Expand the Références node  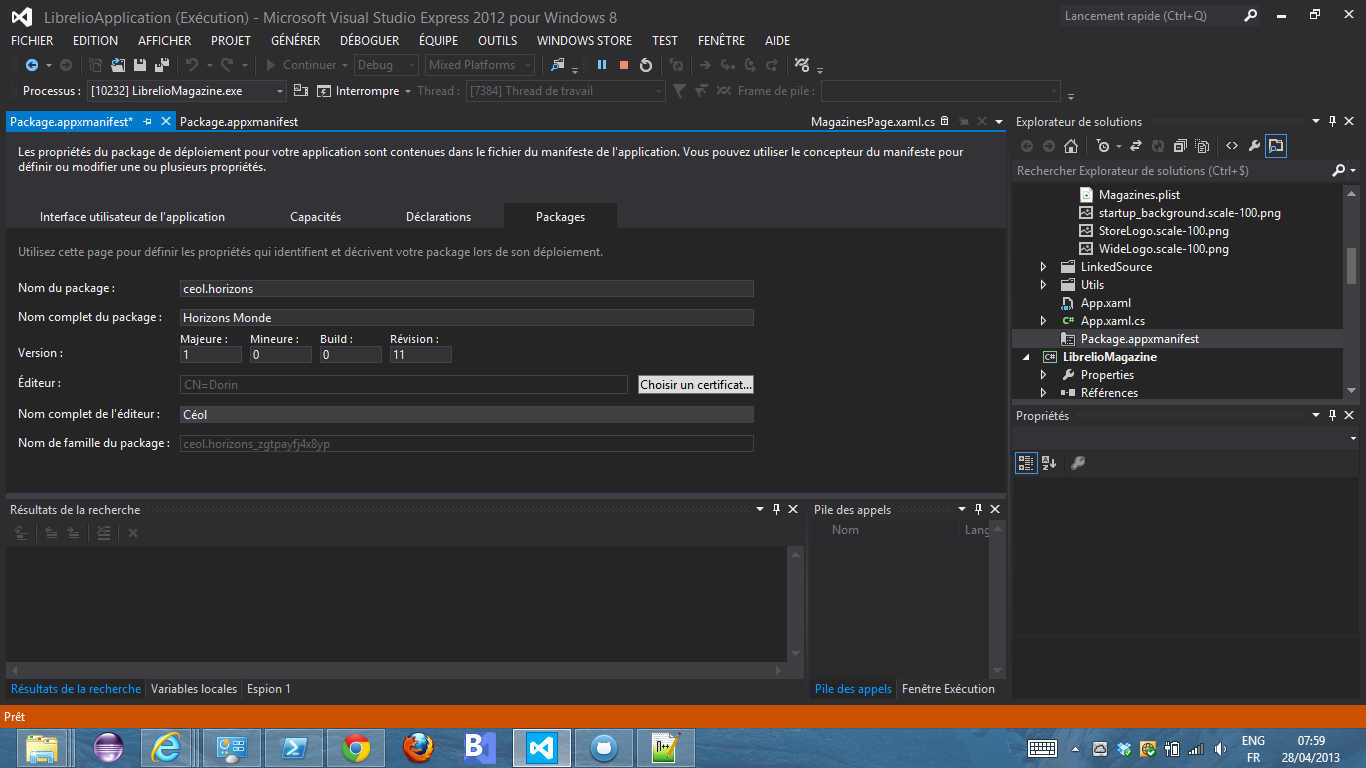click(1043, 393)
